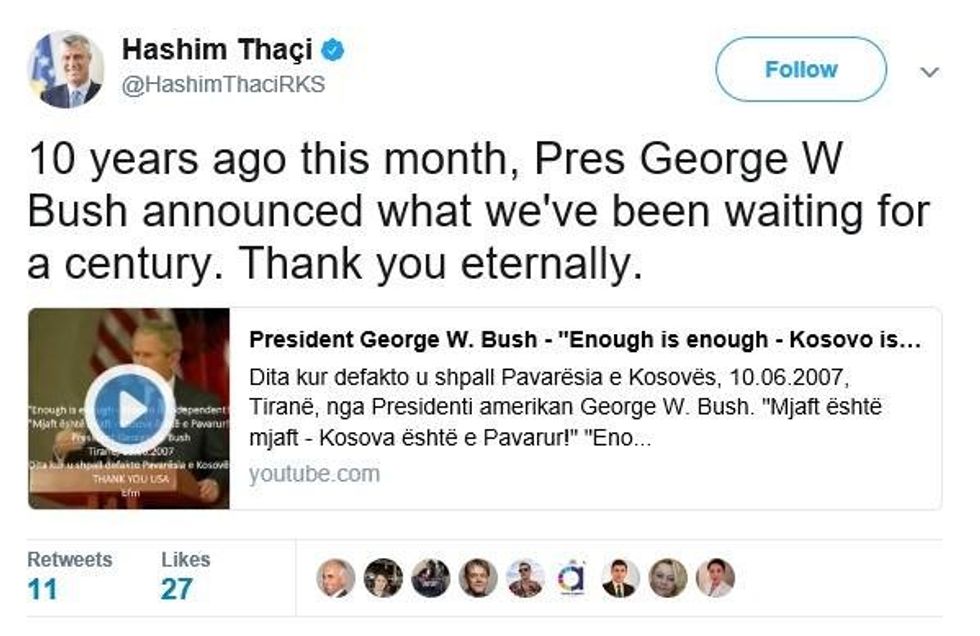Image resolution: width=980 pixels, height=636 pixels.
Task: Open the second liker avatar in the row
Action: point(383,578)
